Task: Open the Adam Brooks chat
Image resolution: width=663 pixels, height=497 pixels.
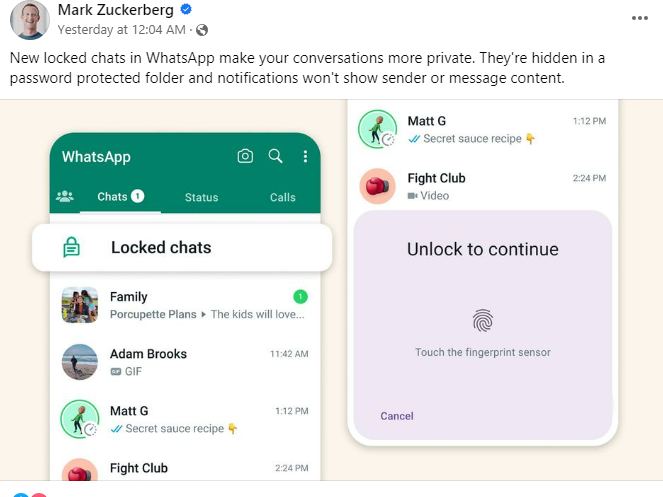Action: pos(185,362)
